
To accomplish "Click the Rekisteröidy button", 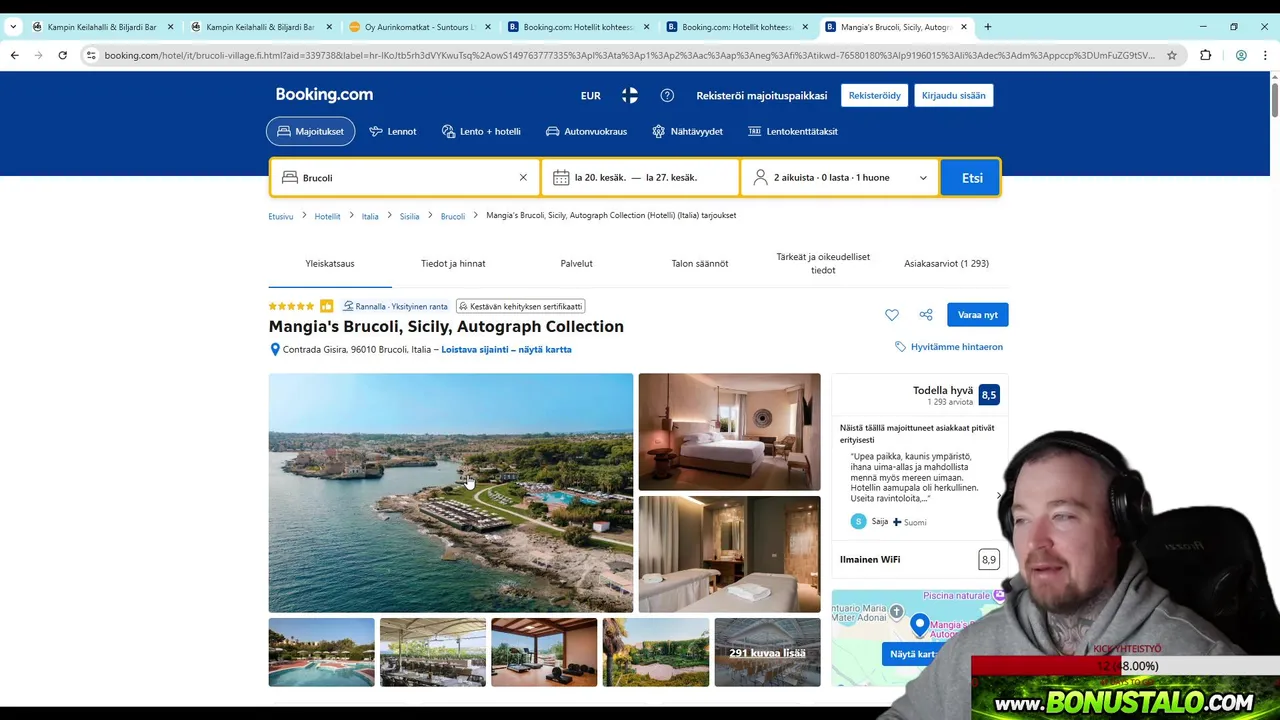I will (875, 96).
